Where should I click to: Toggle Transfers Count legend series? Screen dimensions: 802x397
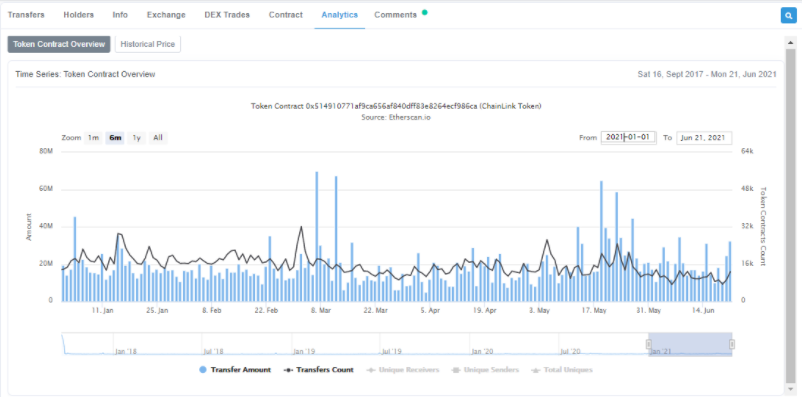click(x=318, y=370)
